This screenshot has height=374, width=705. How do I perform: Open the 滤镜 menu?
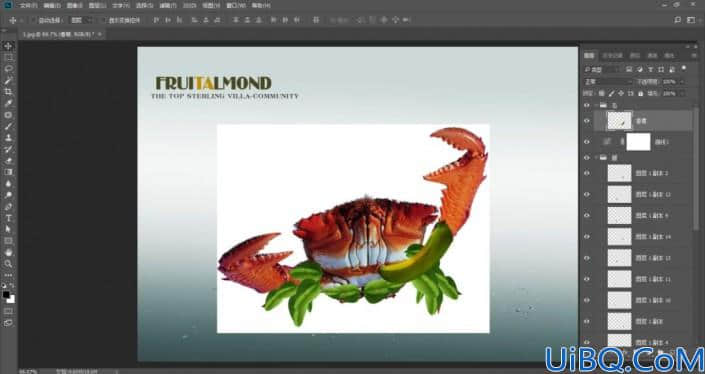pyautogui.click(x=167, y=6)
